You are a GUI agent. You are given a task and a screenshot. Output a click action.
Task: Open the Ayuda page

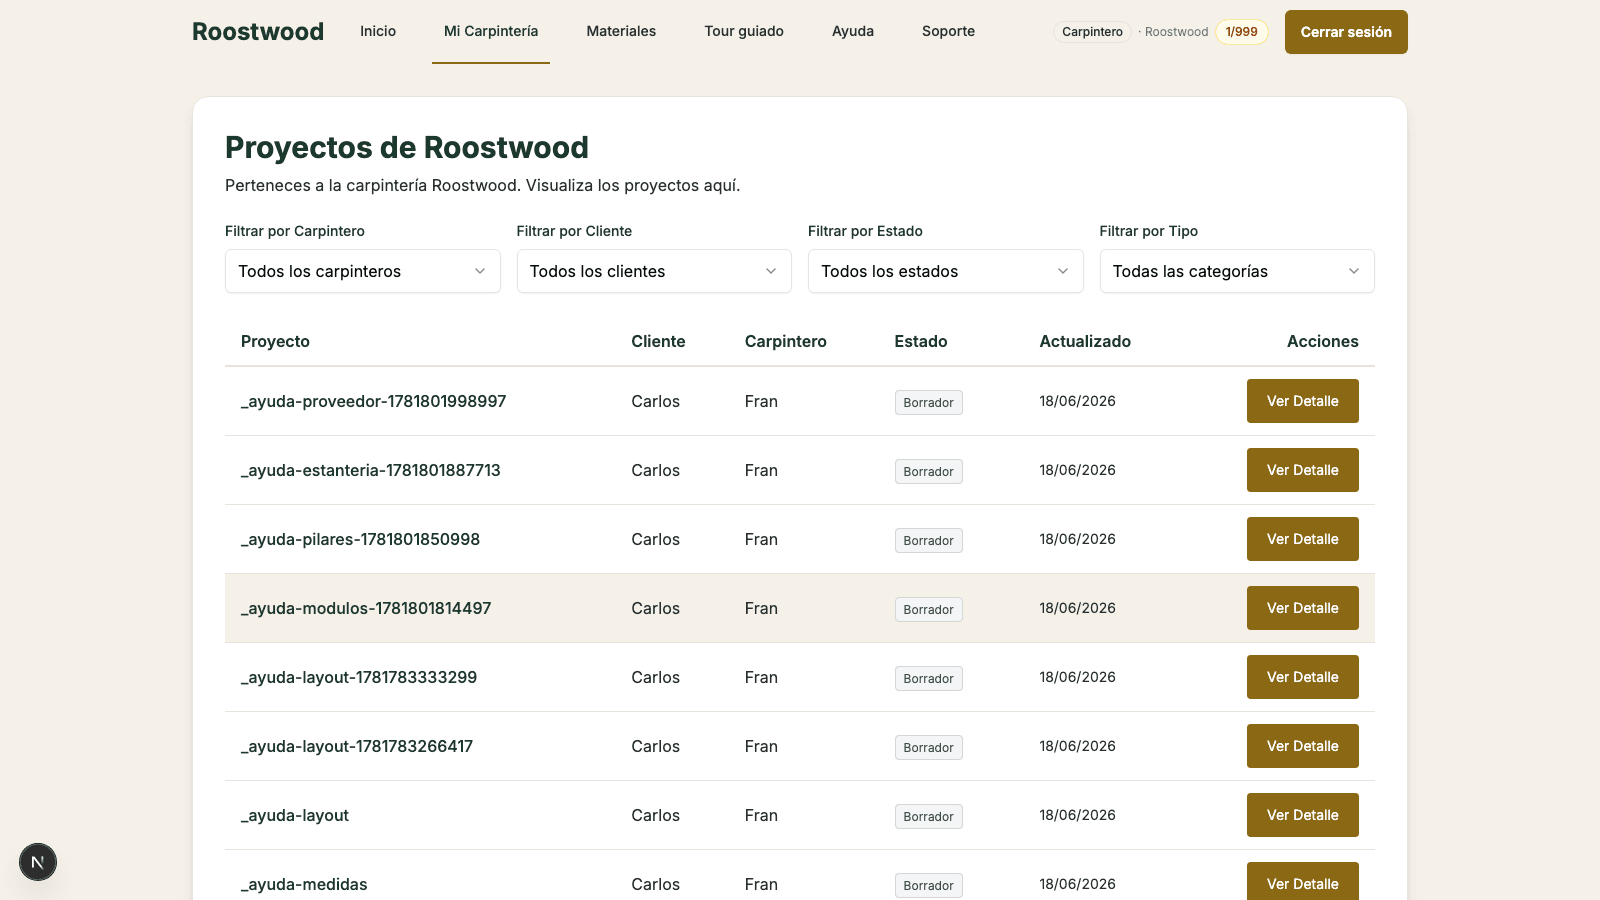(x=853, y=31)
